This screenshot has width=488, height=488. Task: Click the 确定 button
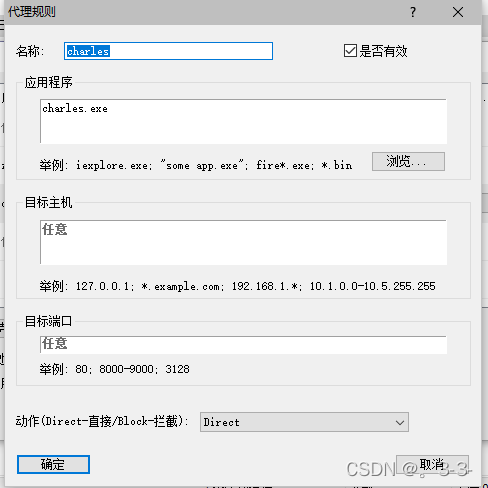[53, 464]
